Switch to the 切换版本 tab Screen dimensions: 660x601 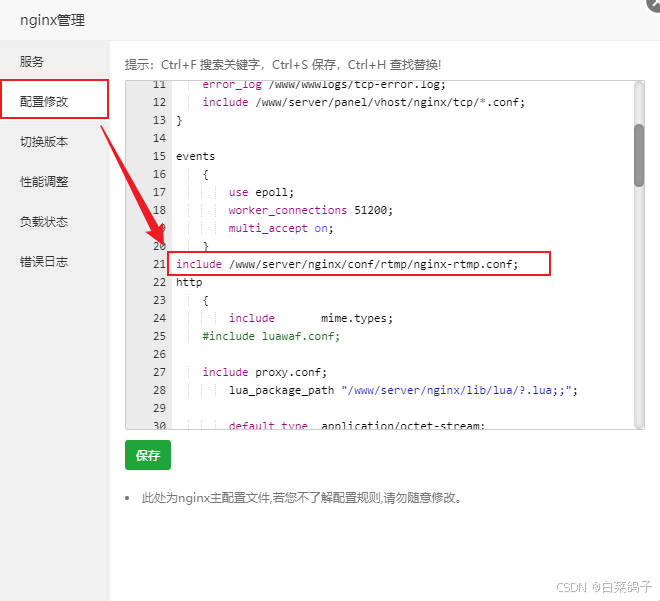pos(44,142)
